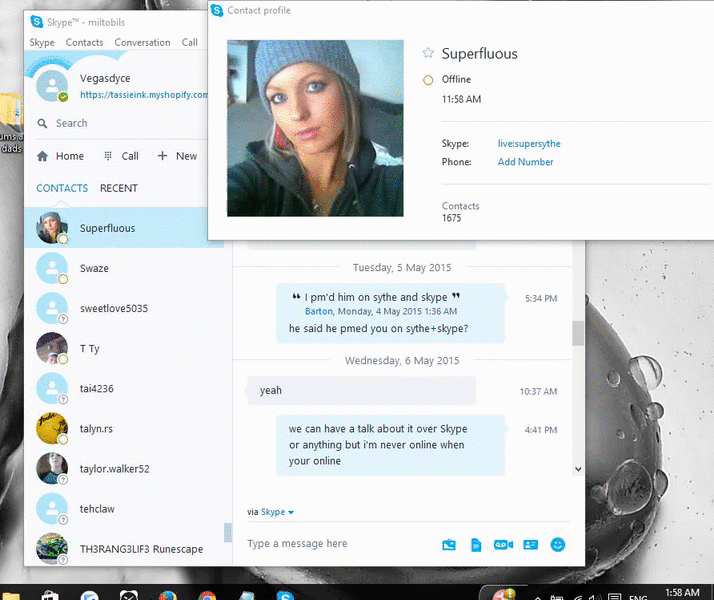Screen dimensions: 714x600
Task: Click the online status badge on Vegasdyce avatar
Action: tap(63, 97)
